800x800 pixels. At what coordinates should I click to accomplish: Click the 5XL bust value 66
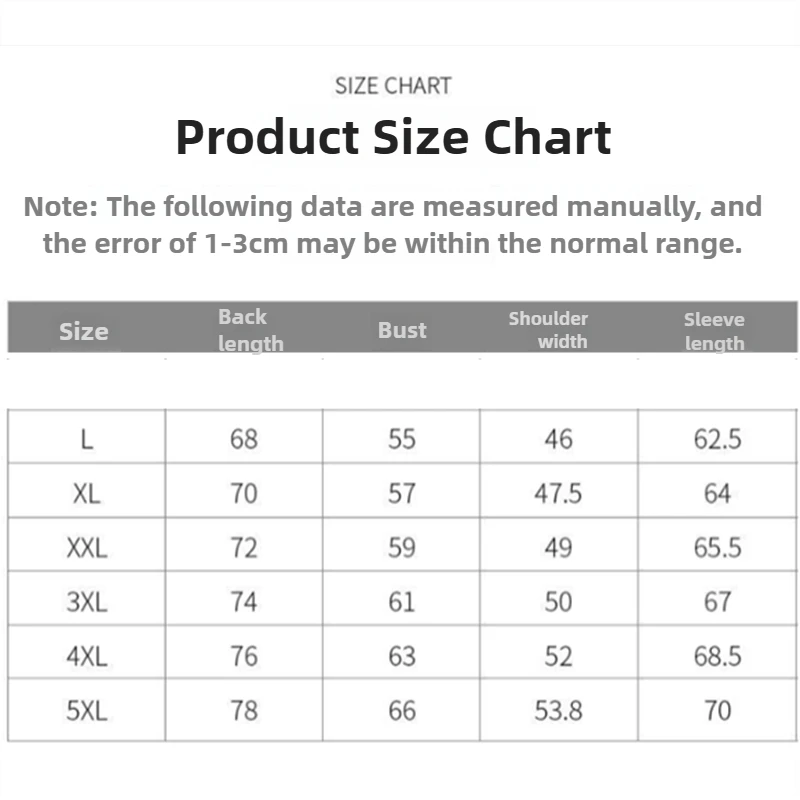point(401,710)
